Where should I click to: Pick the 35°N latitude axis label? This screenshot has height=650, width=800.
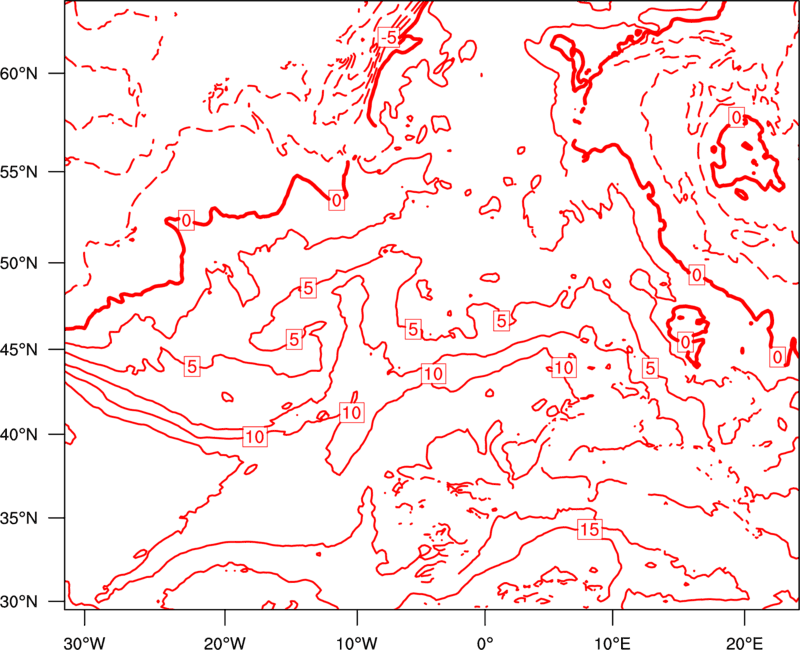coord(19,518)
